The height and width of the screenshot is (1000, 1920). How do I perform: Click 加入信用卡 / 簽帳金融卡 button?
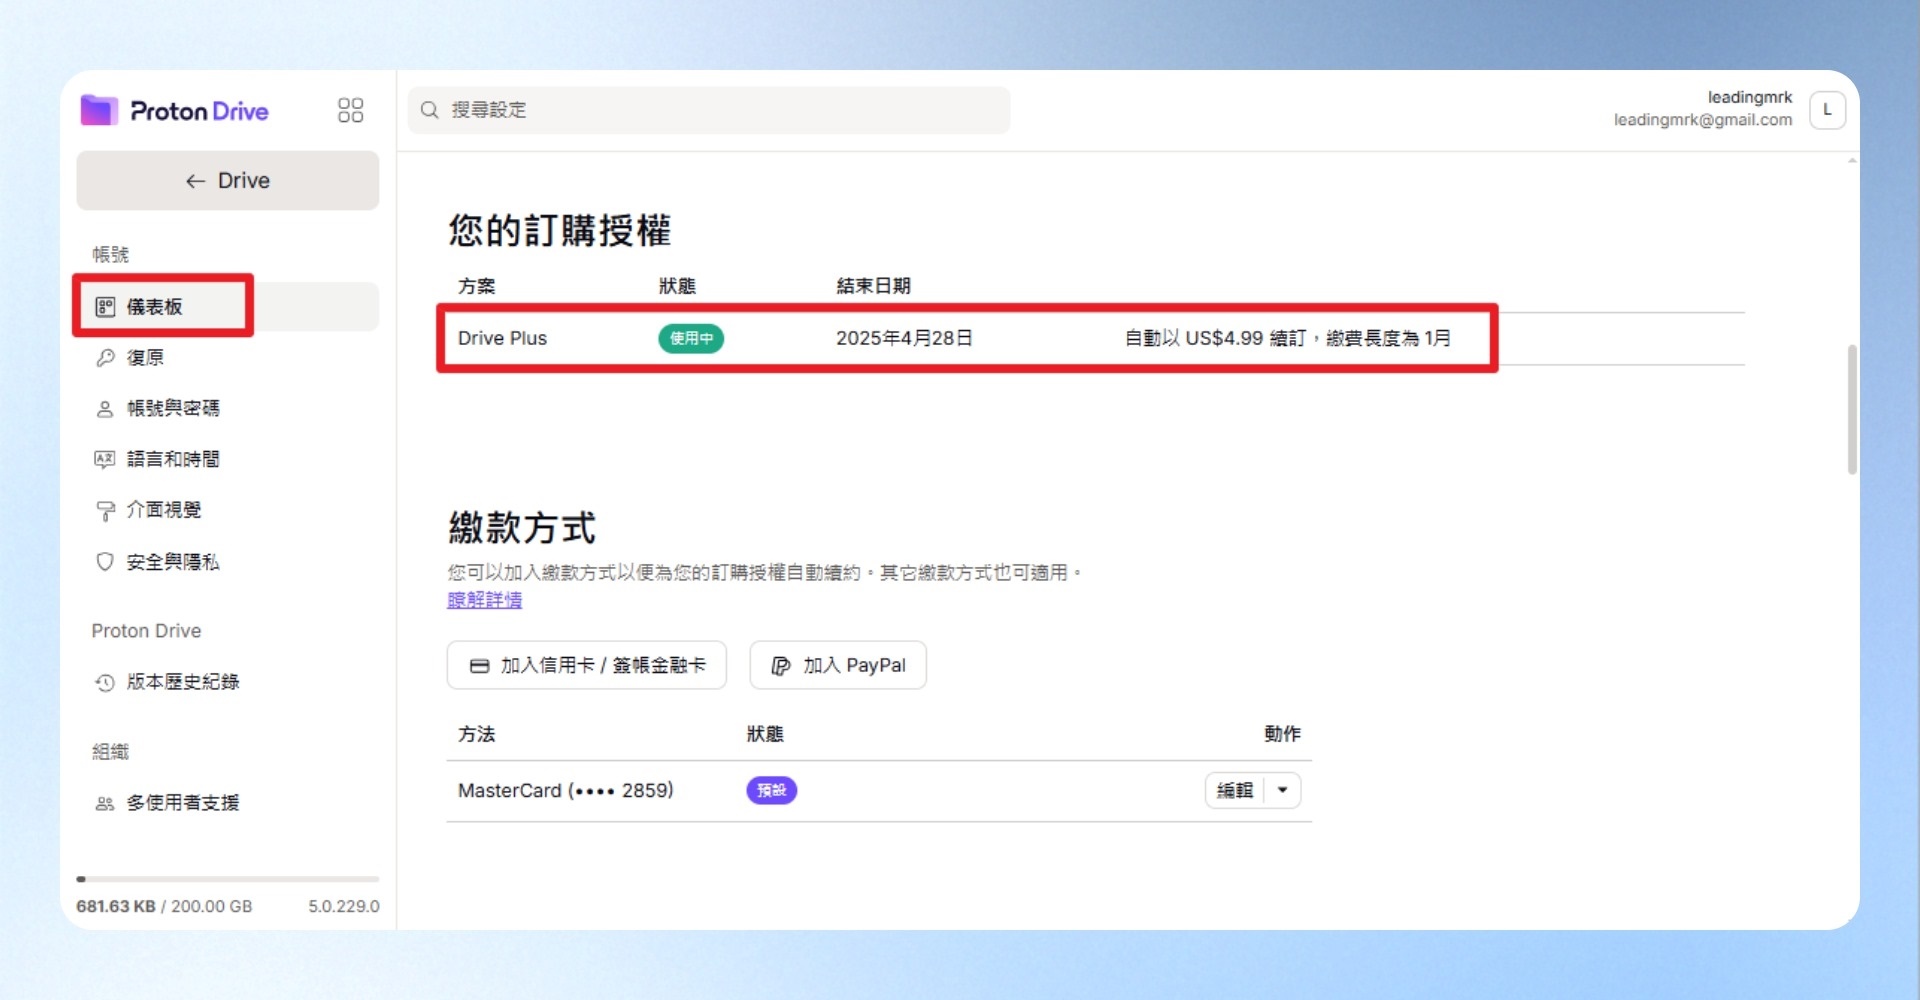(587, 666)
